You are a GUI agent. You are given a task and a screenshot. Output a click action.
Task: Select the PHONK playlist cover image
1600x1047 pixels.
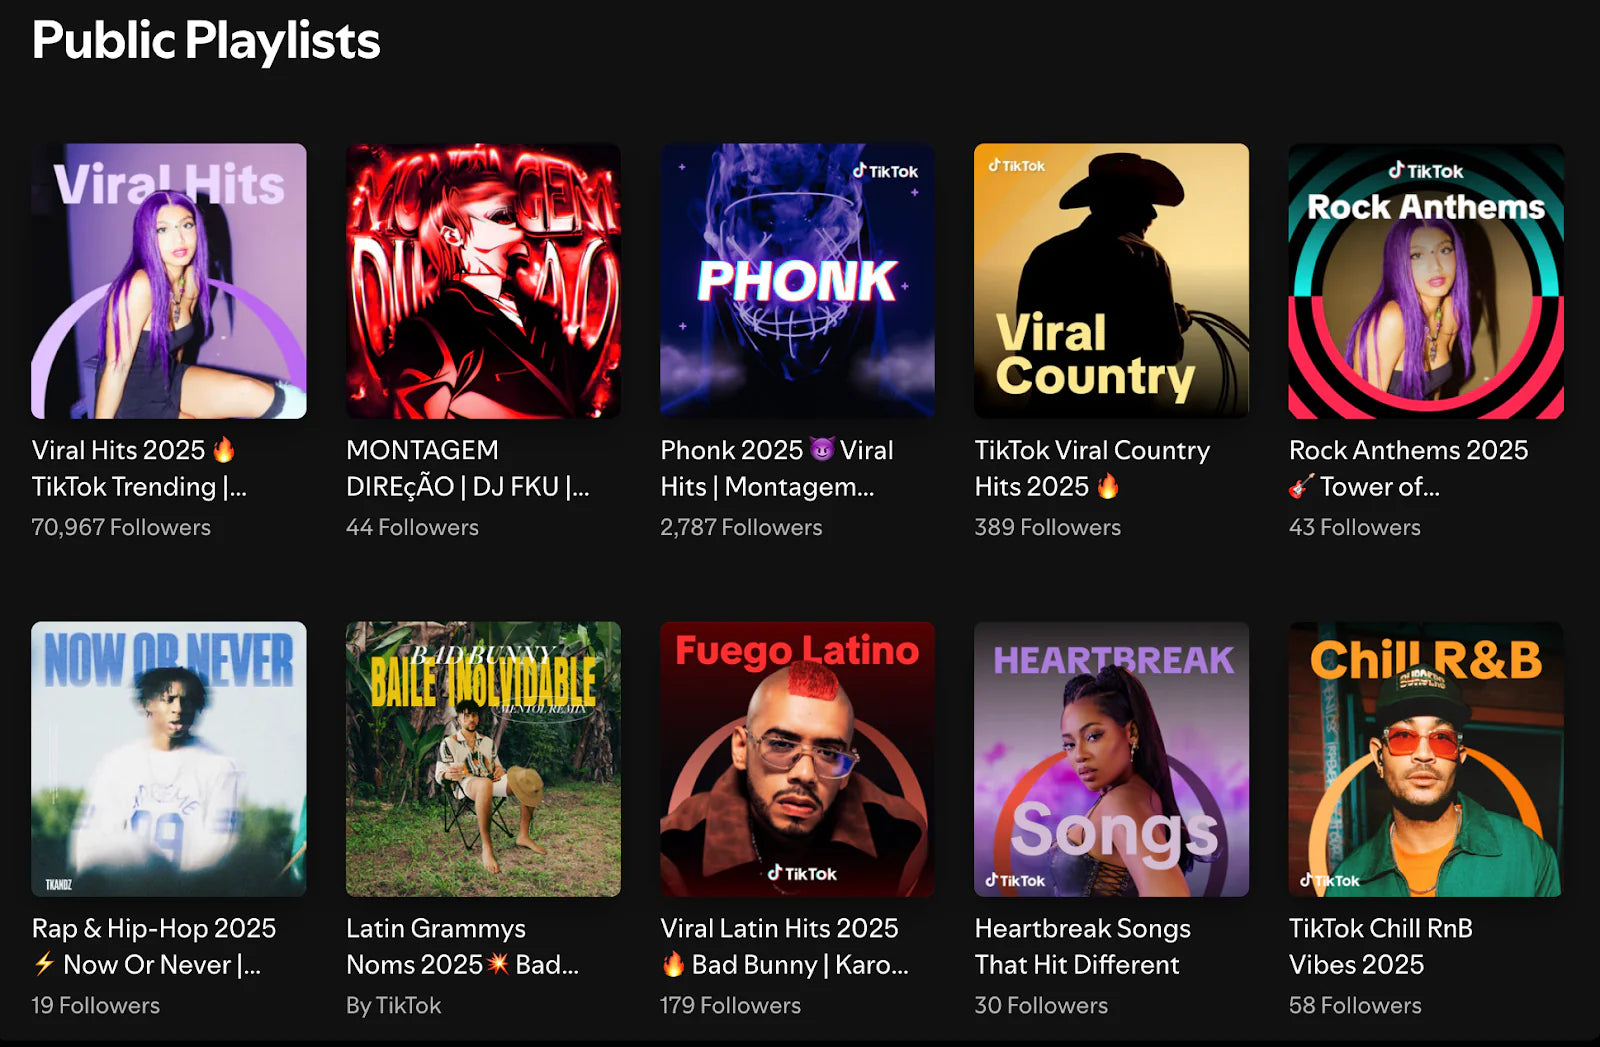pyautogui.click(x=797, y=281)
